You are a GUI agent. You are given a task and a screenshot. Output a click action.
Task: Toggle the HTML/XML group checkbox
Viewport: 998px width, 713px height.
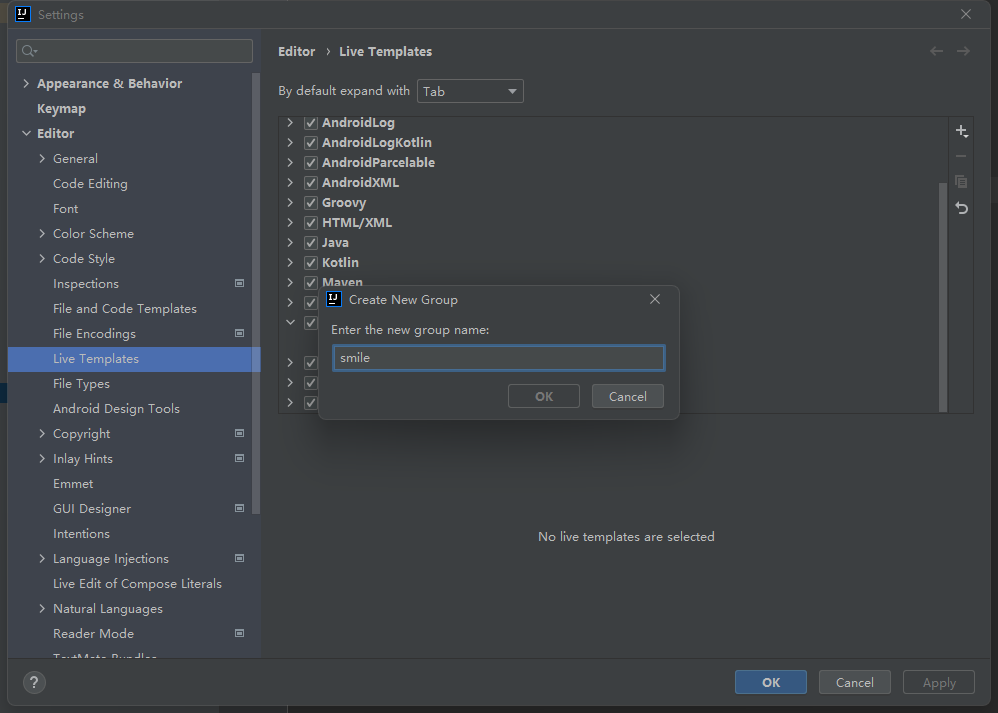(311, 223)
